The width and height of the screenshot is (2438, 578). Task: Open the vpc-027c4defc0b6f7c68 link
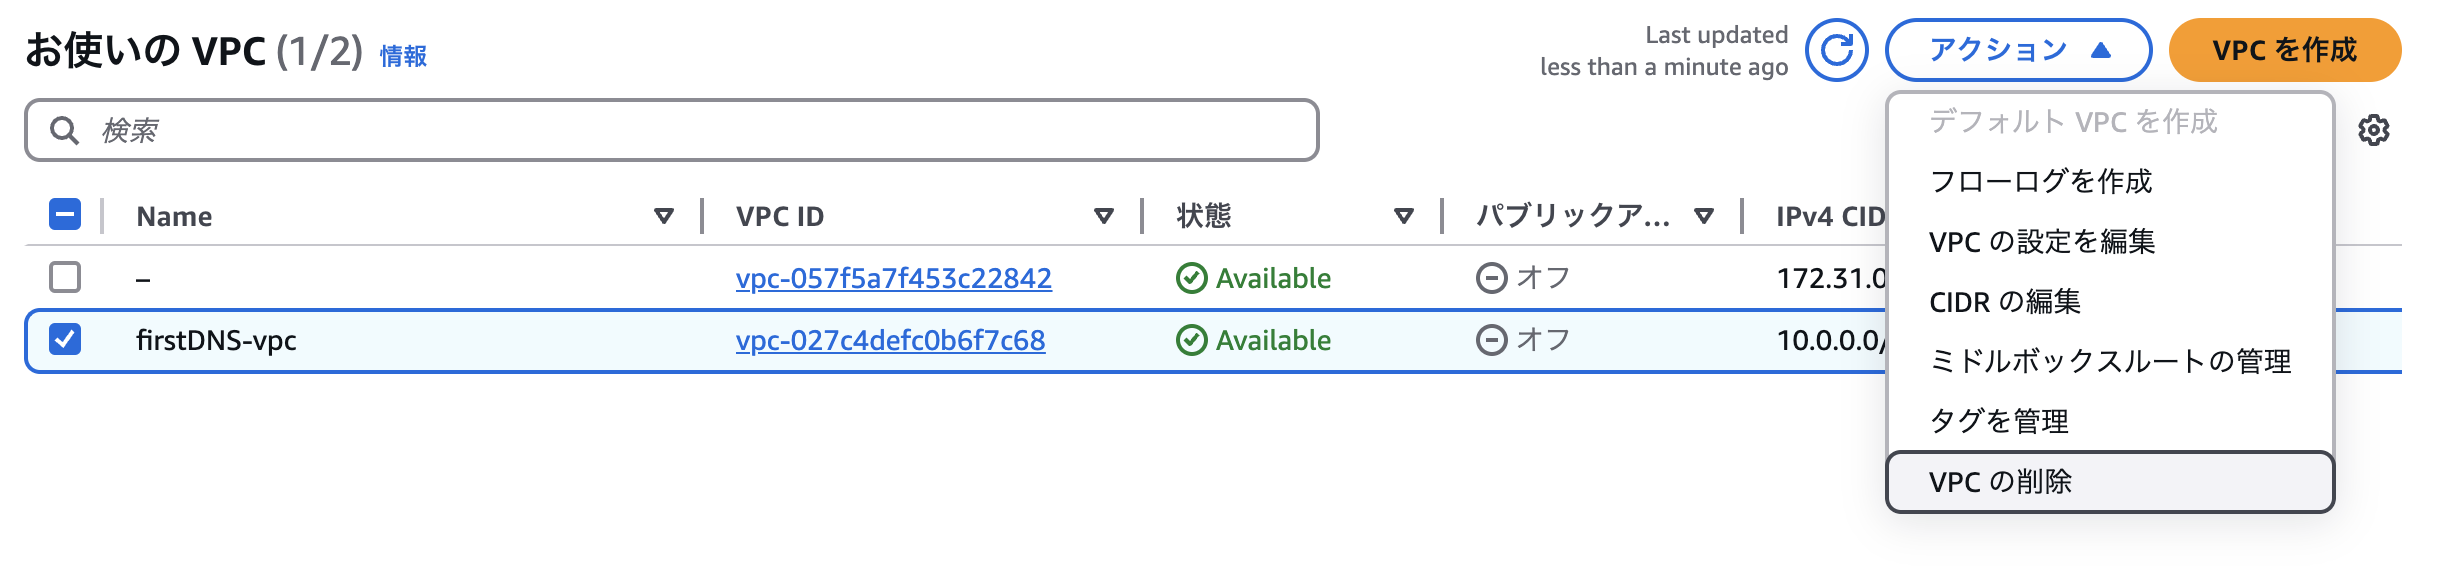pos(889,340)
